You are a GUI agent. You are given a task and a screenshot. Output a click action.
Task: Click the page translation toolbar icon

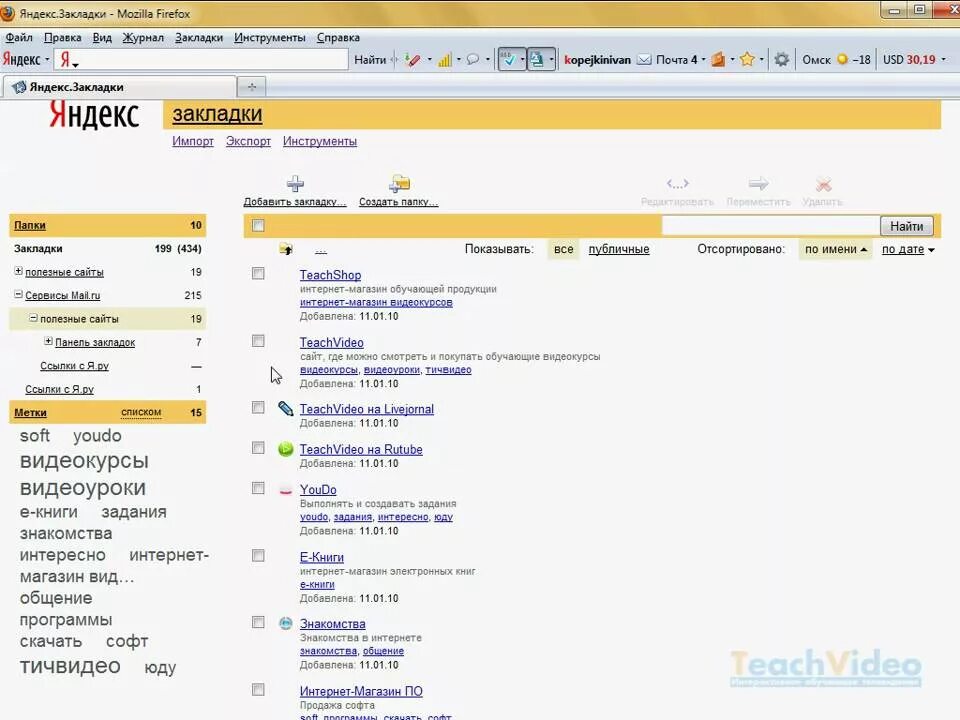pyautogui.click(x=536, y=59)
